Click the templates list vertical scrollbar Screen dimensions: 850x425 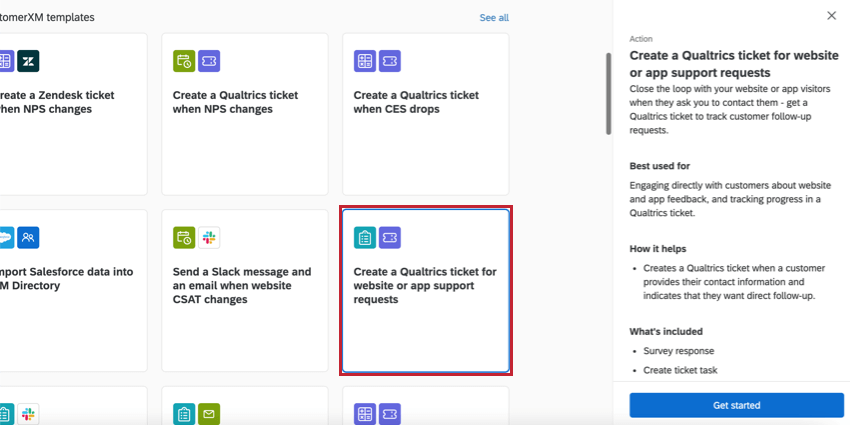[607, 93]
